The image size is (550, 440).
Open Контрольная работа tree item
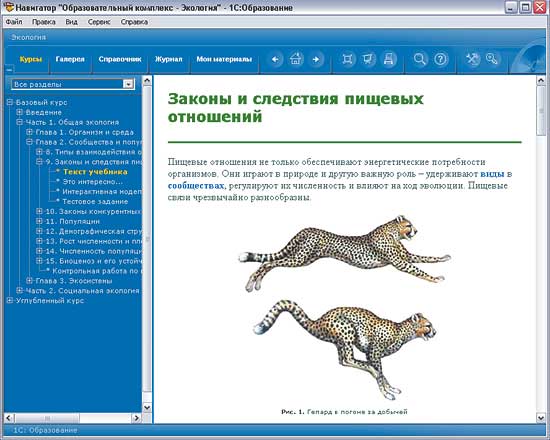click(x=97, y=271)
